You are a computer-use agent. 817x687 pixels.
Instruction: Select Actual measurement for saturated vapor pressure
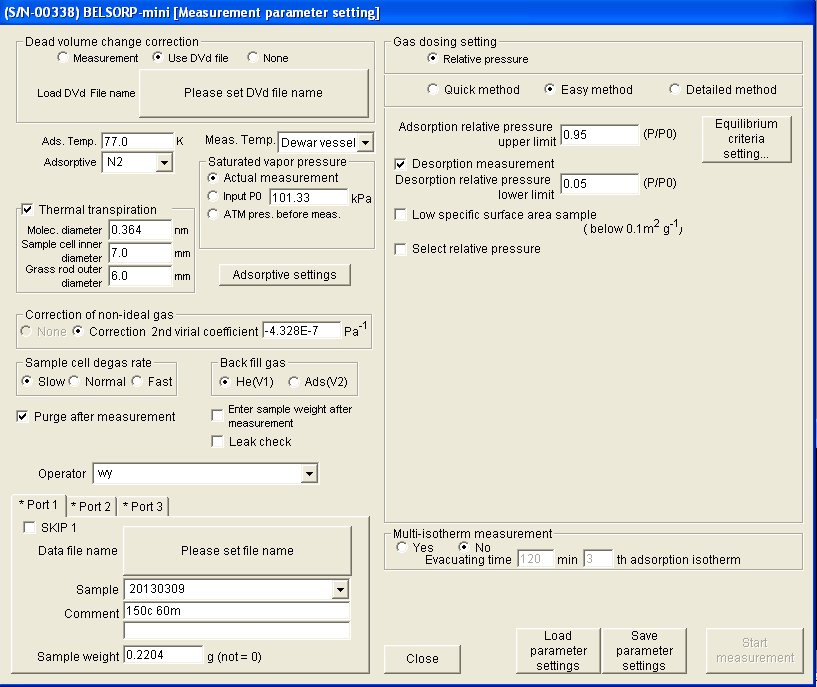[x=213, y=178]
